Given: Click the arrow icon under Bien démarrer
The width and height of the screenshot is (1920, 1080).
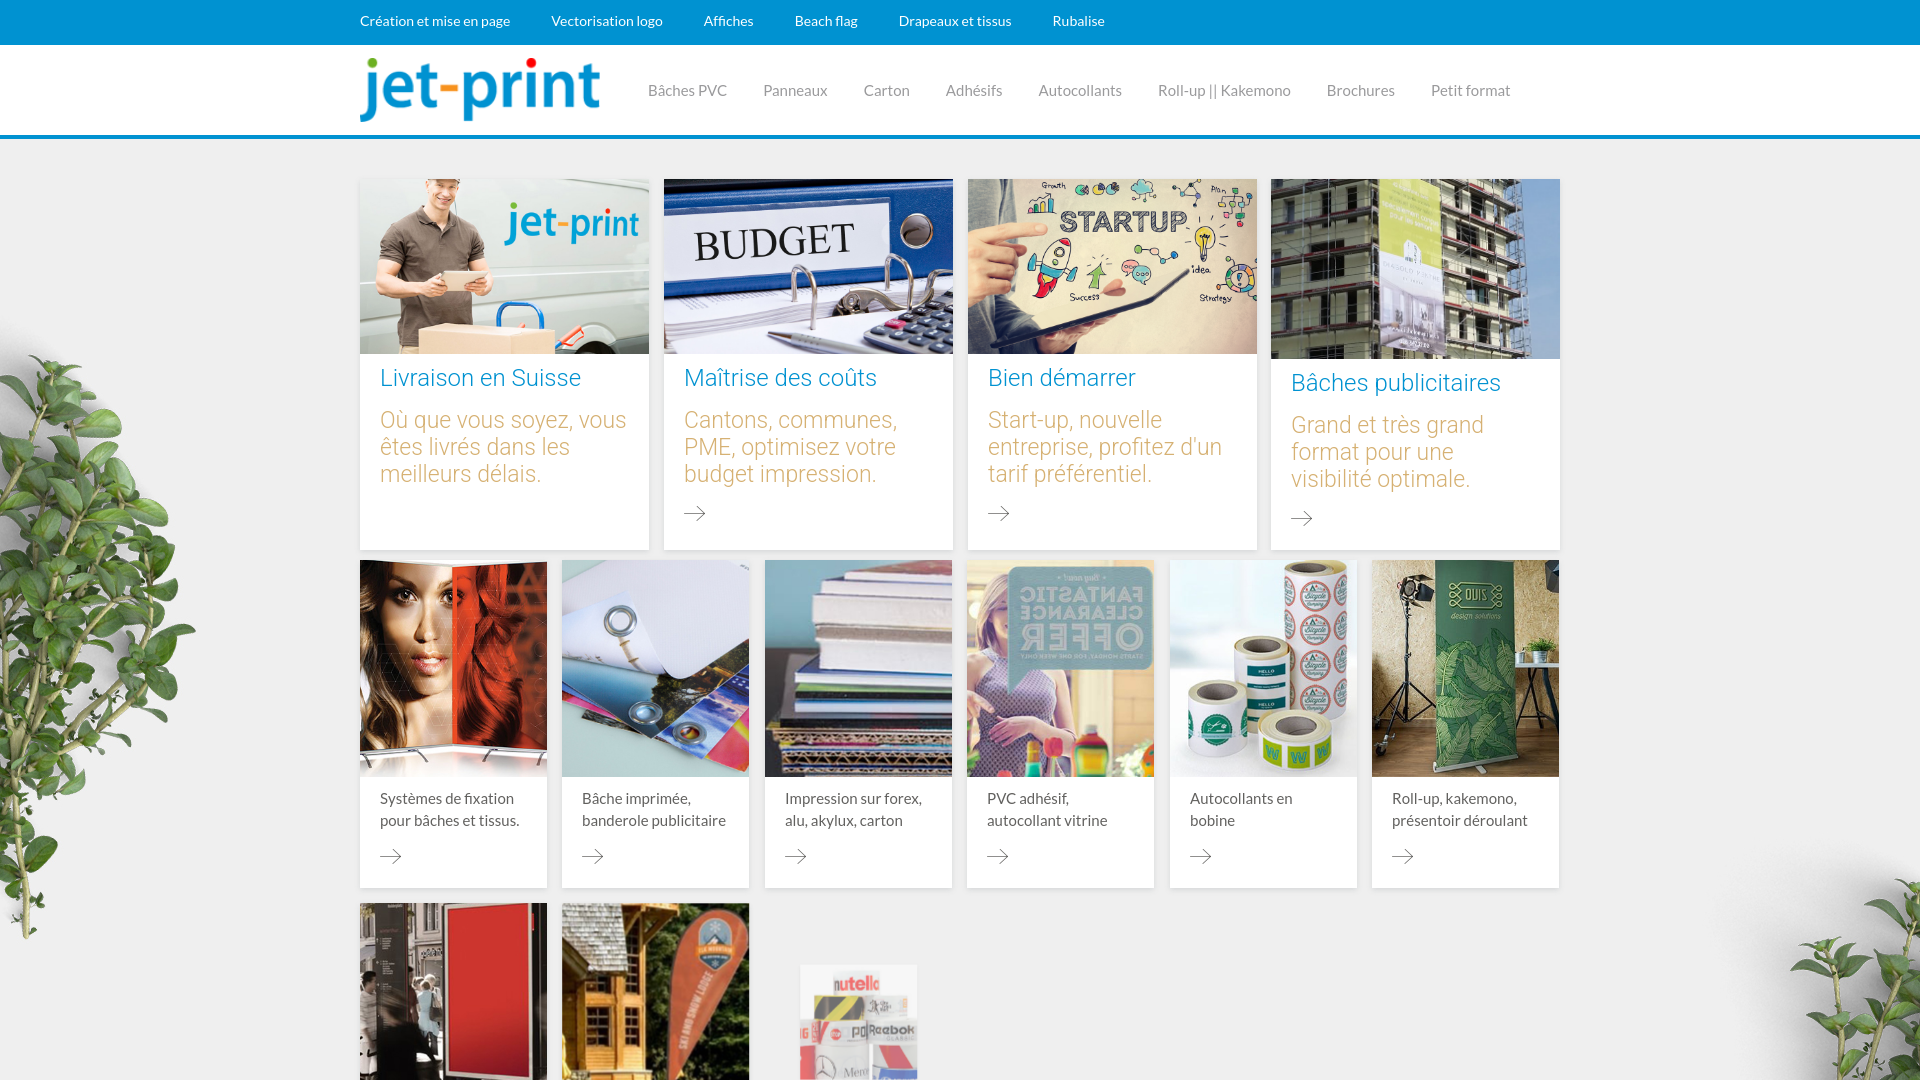Looking at the screenshot, I should click(999, 513).
